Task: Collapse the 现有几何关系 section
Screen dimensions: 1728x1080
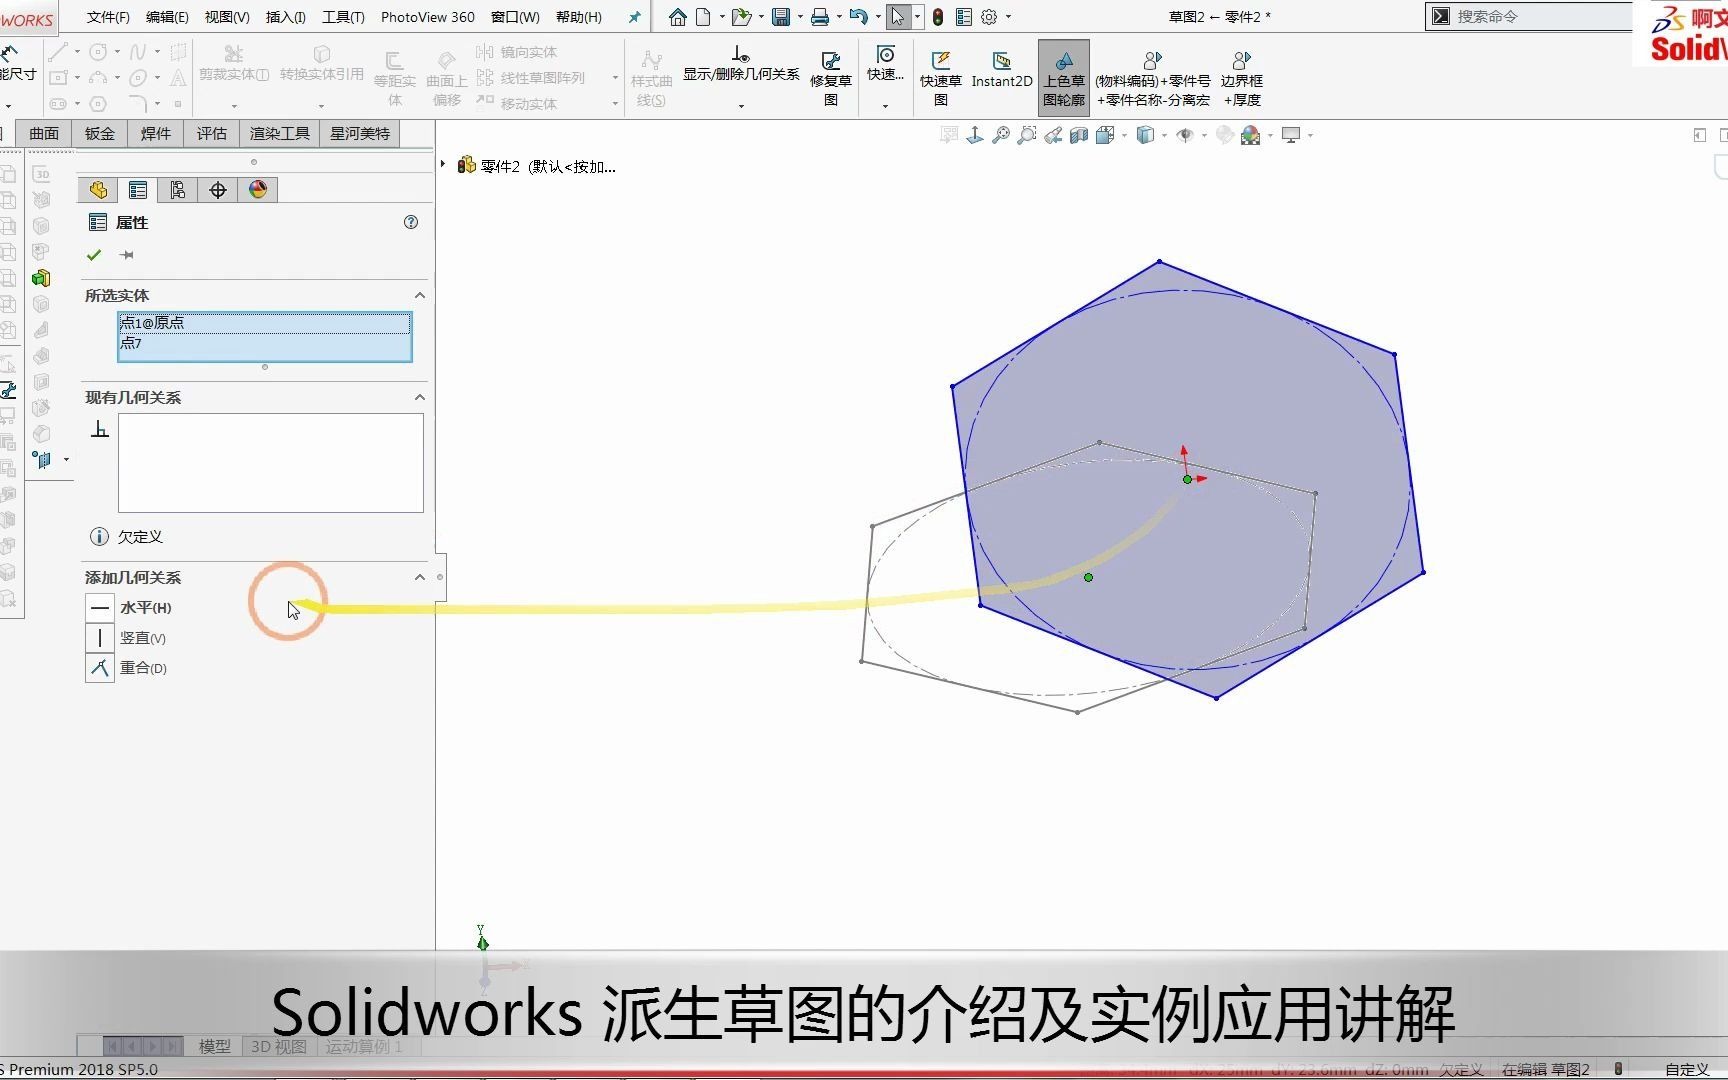Action: [420, 397]
